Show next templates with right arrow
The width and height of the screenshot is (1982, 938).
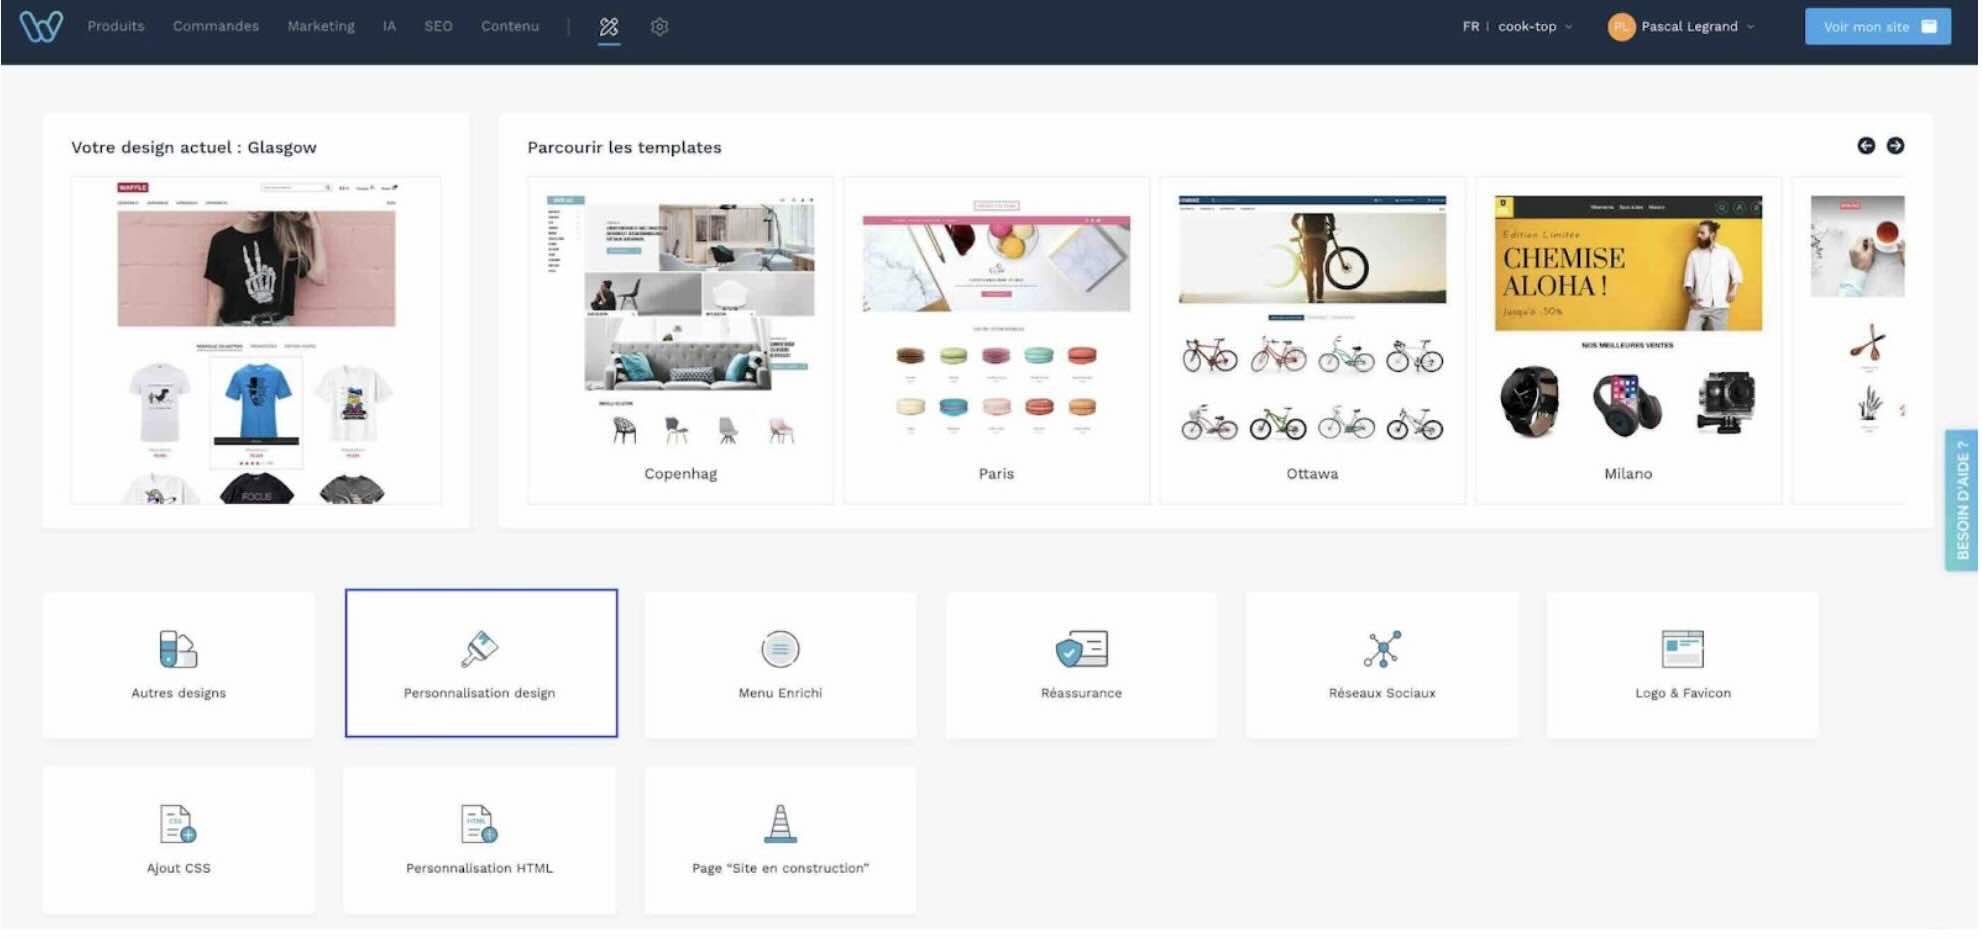(x=1895, y=146)
